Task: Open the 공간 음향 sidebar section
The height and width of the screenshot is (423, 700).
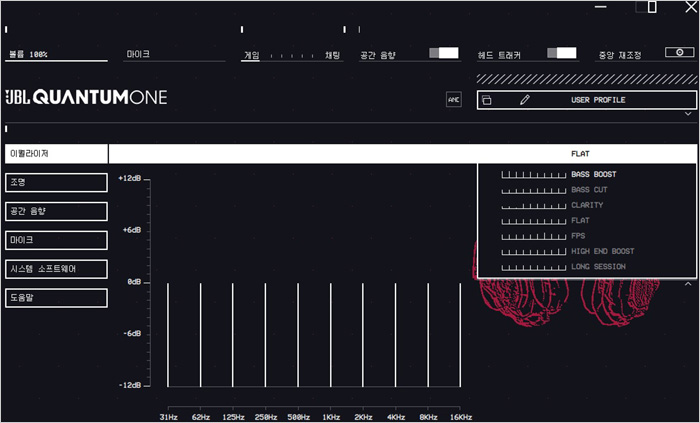Action: pyautogui.click(x=56, y=212)
